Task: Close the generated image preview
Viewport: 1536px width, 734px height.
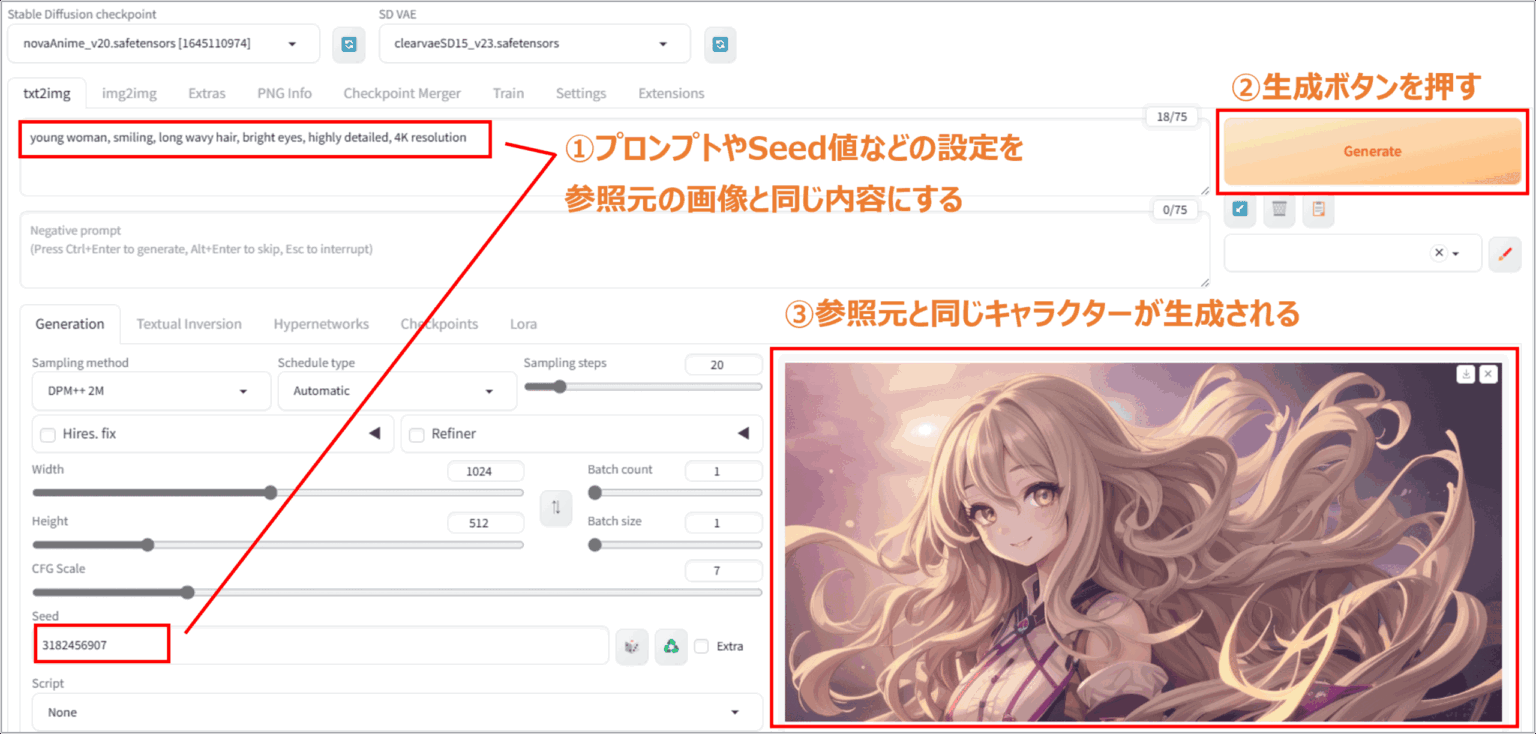Action: pyautogui.click(x=1488, y=374)
